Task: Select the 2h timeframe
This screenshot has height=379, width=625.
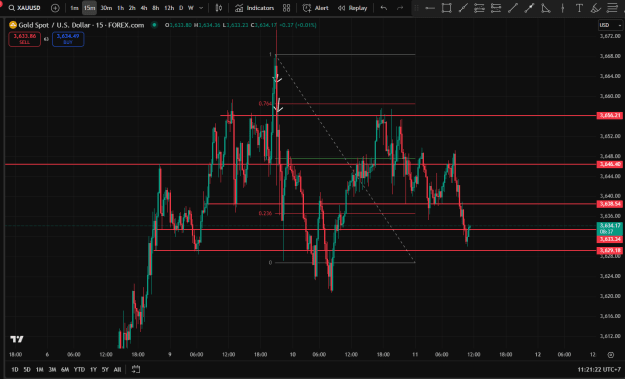Action: pos(132,8)
